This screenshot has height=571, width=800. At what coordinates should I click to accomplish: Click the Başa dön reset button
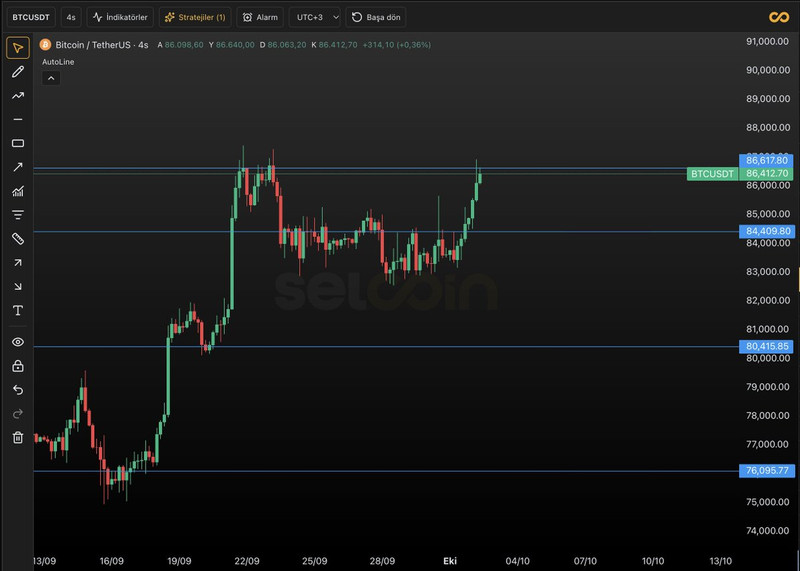pos(376,17)
